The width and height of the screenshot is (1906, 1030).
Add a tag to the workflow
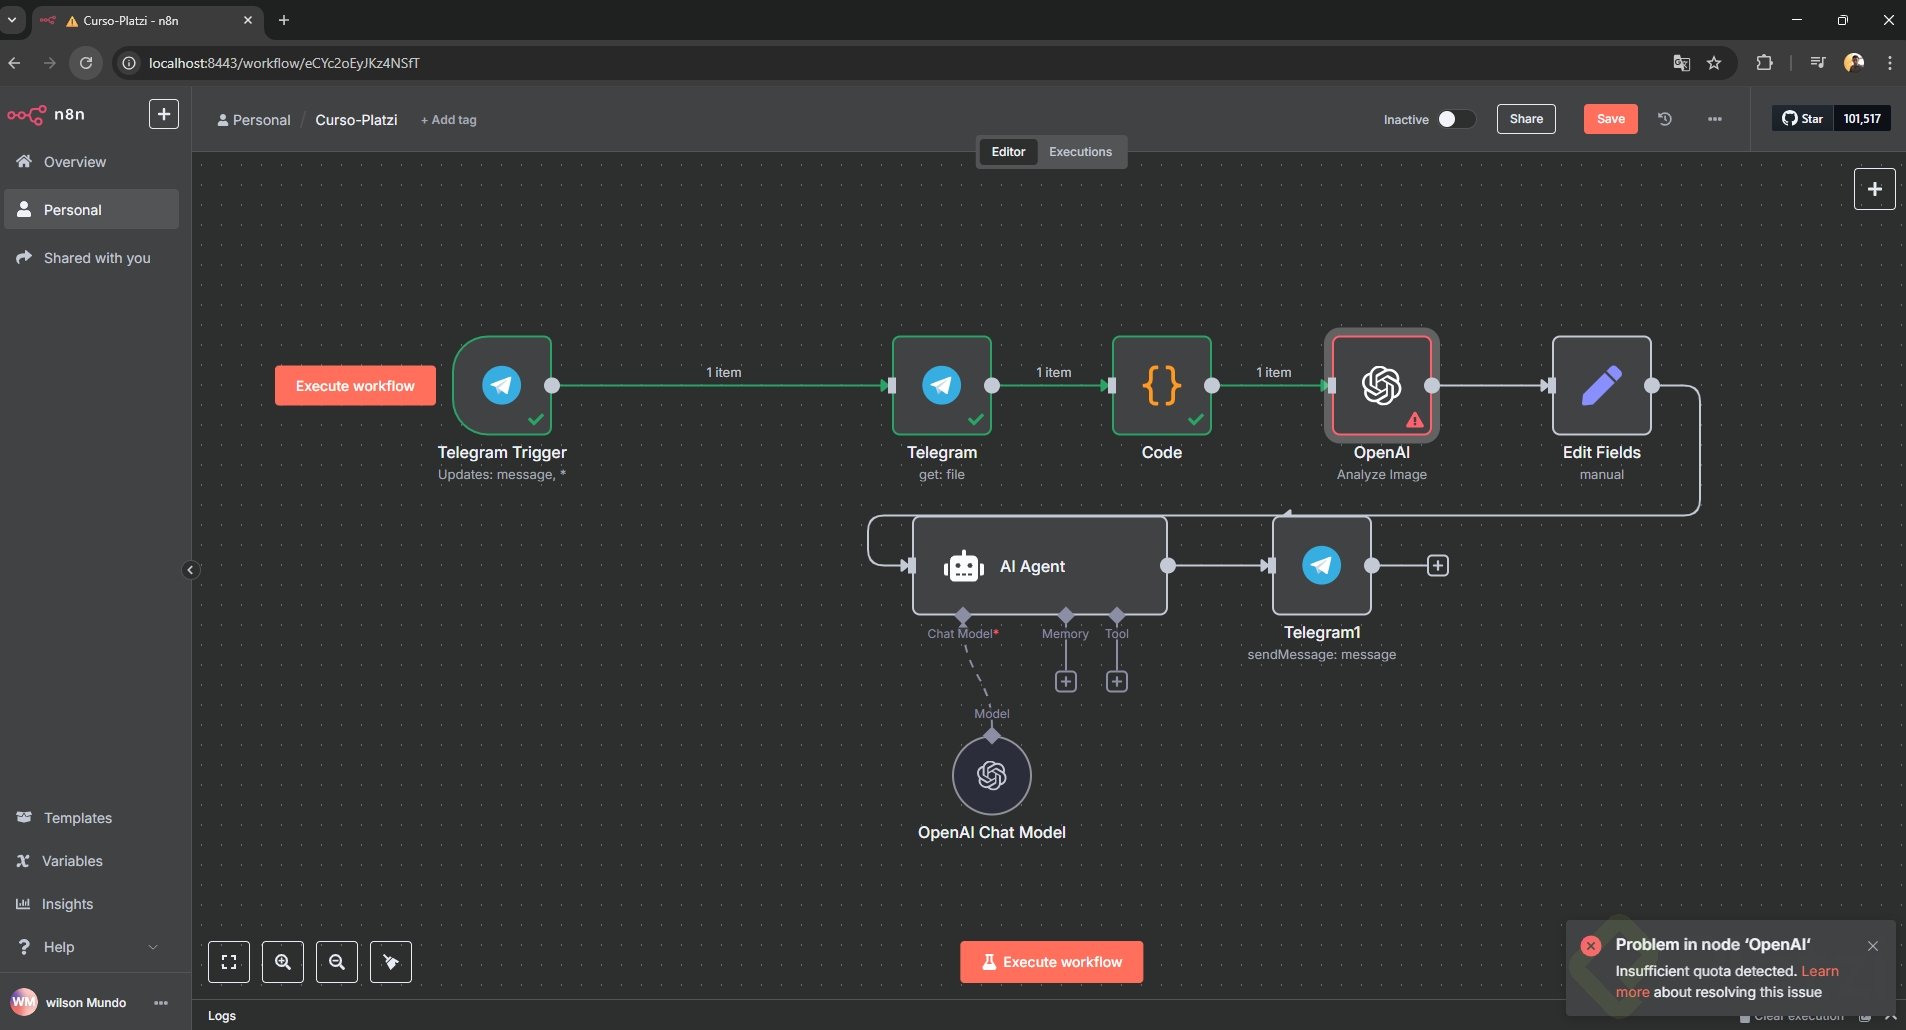tap(449, 120)
